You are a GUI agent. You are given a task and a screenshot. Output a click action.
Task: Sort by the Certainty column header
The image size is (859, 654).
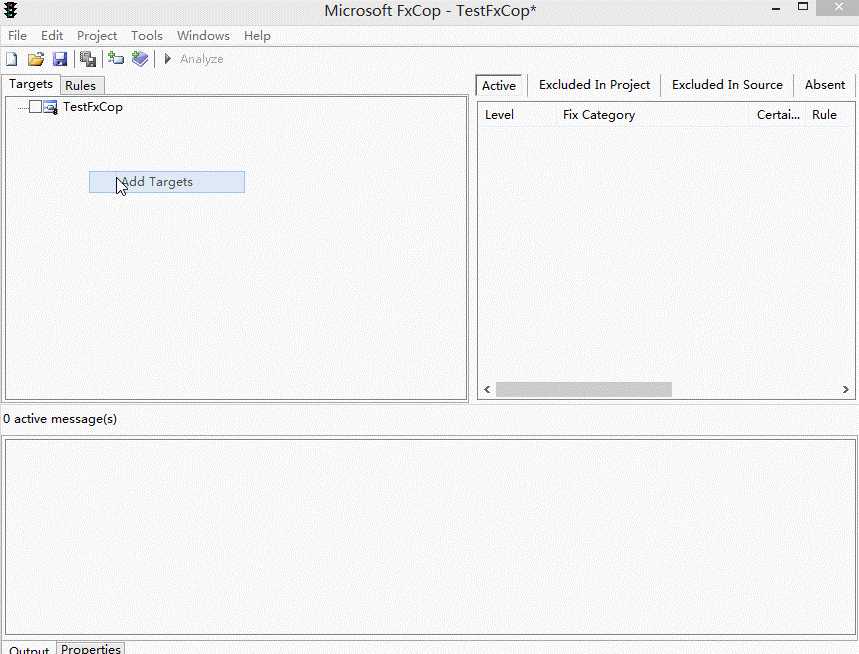(x=778, y=114)
